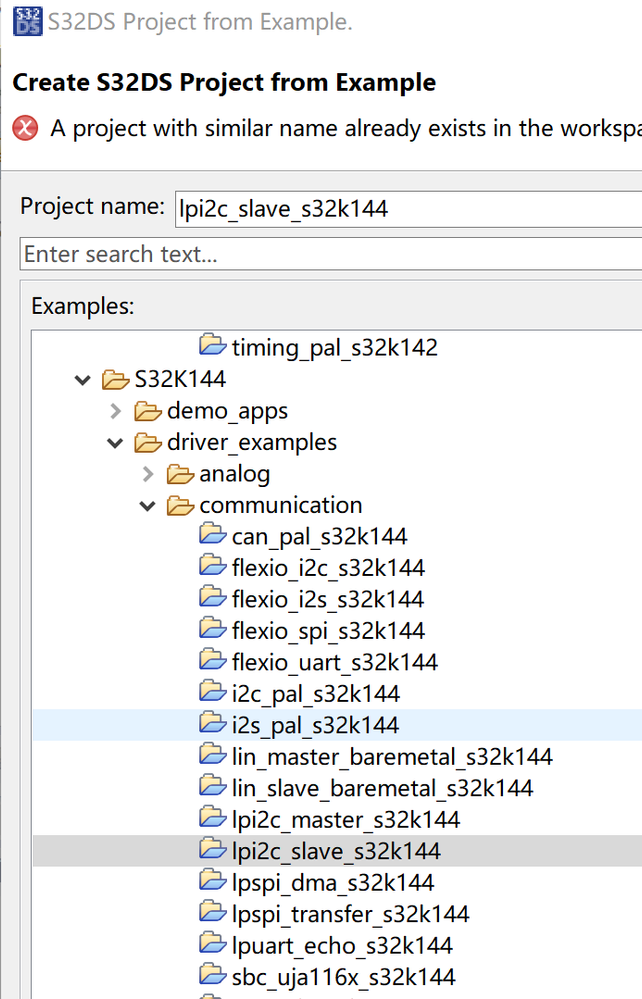The width and height of the screenshot is (642, 999).
Task: Collapse the S32K144 tree node
Action: click(x=83, y=380)
